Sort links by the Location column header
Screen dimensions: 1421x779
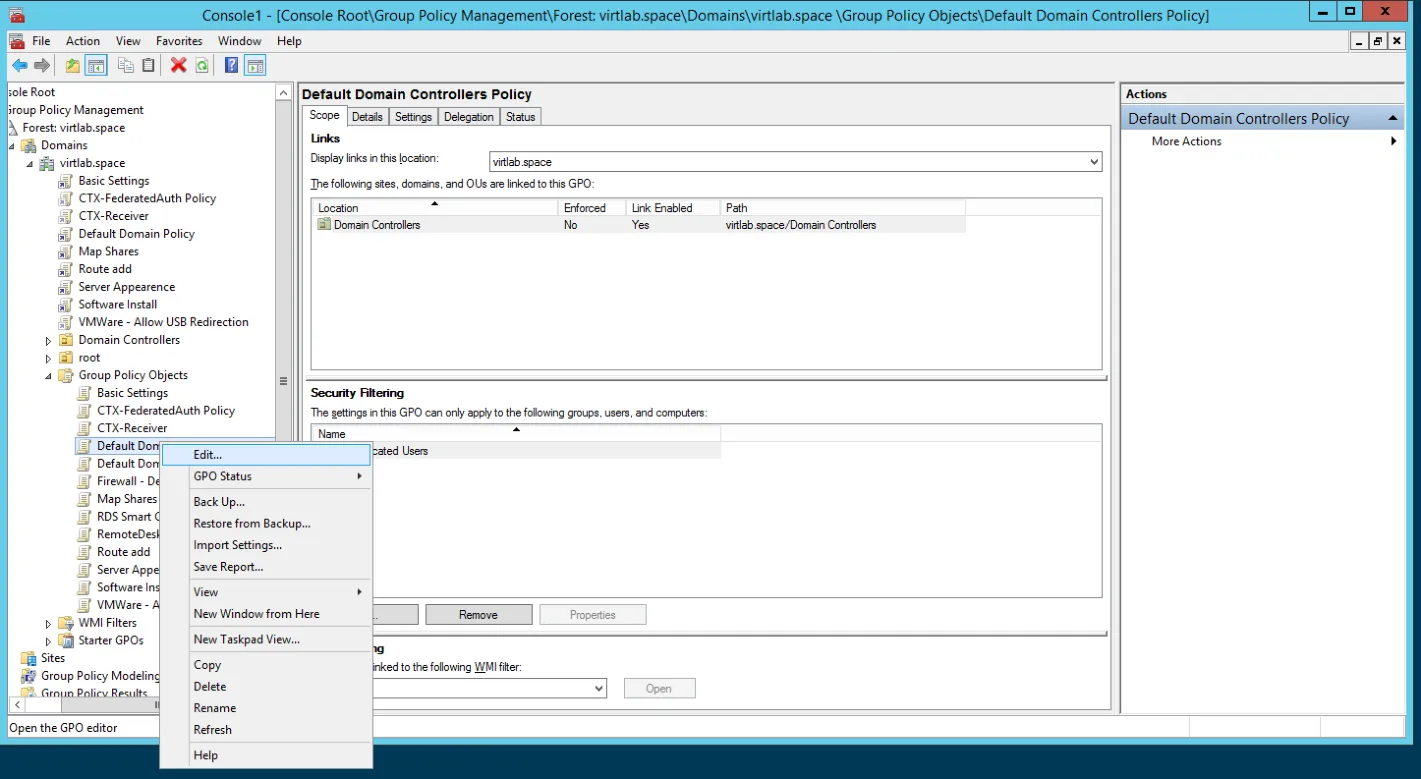(x=434, y=208)
